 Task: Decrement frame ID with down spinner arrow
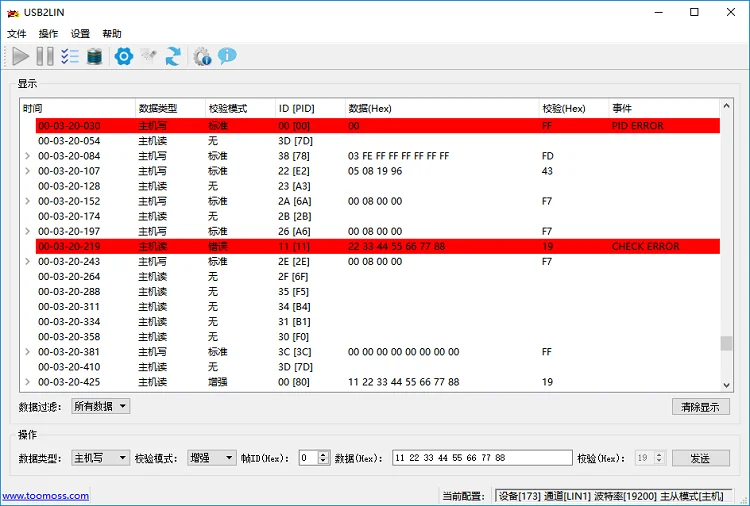click(x=324, y=462)
